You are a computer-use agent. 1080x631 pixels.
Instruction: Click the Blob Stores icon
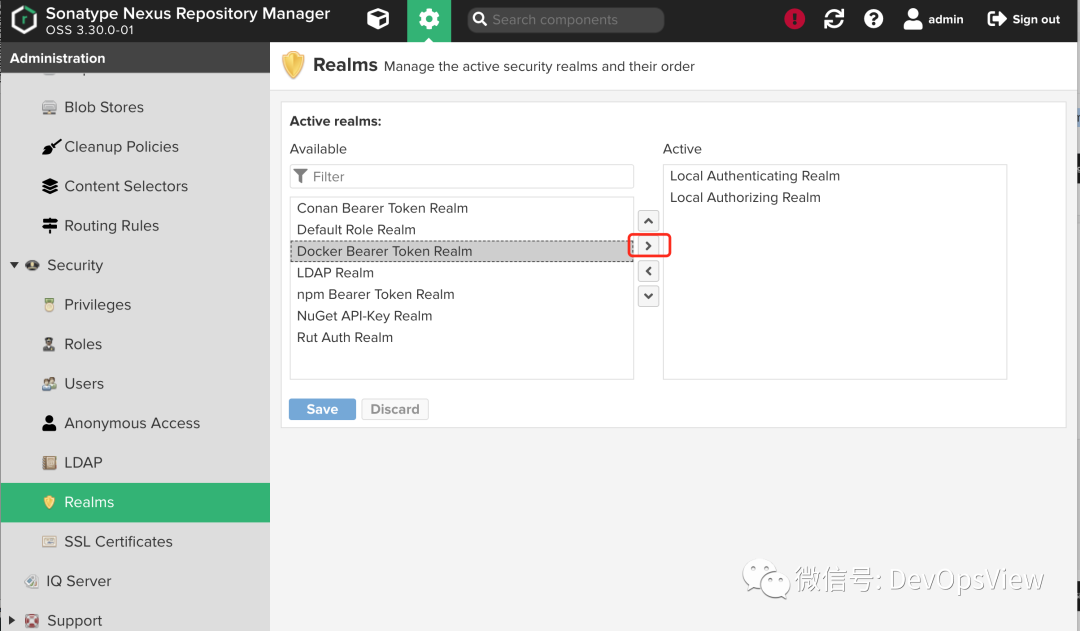(x=50, y=107)
